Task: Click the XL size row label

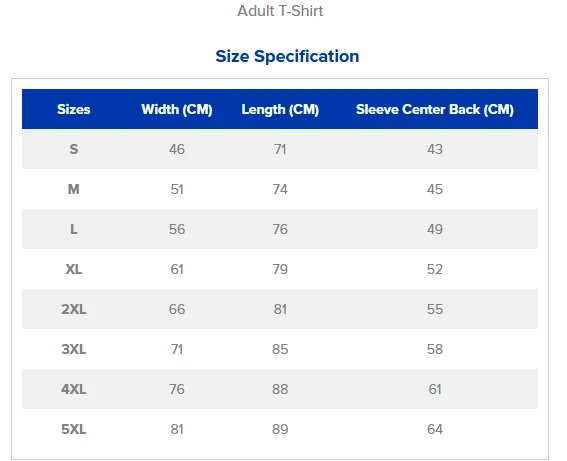Action: click(73, 269)
